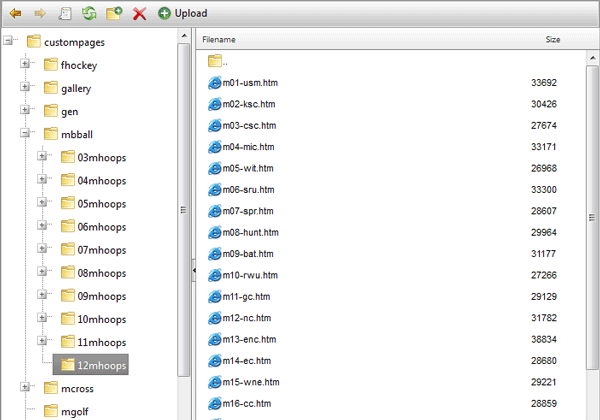Sort by the Filename column header
Image resolution: width=600 pixels, height=420 pixels.
[x=219, y=39]
